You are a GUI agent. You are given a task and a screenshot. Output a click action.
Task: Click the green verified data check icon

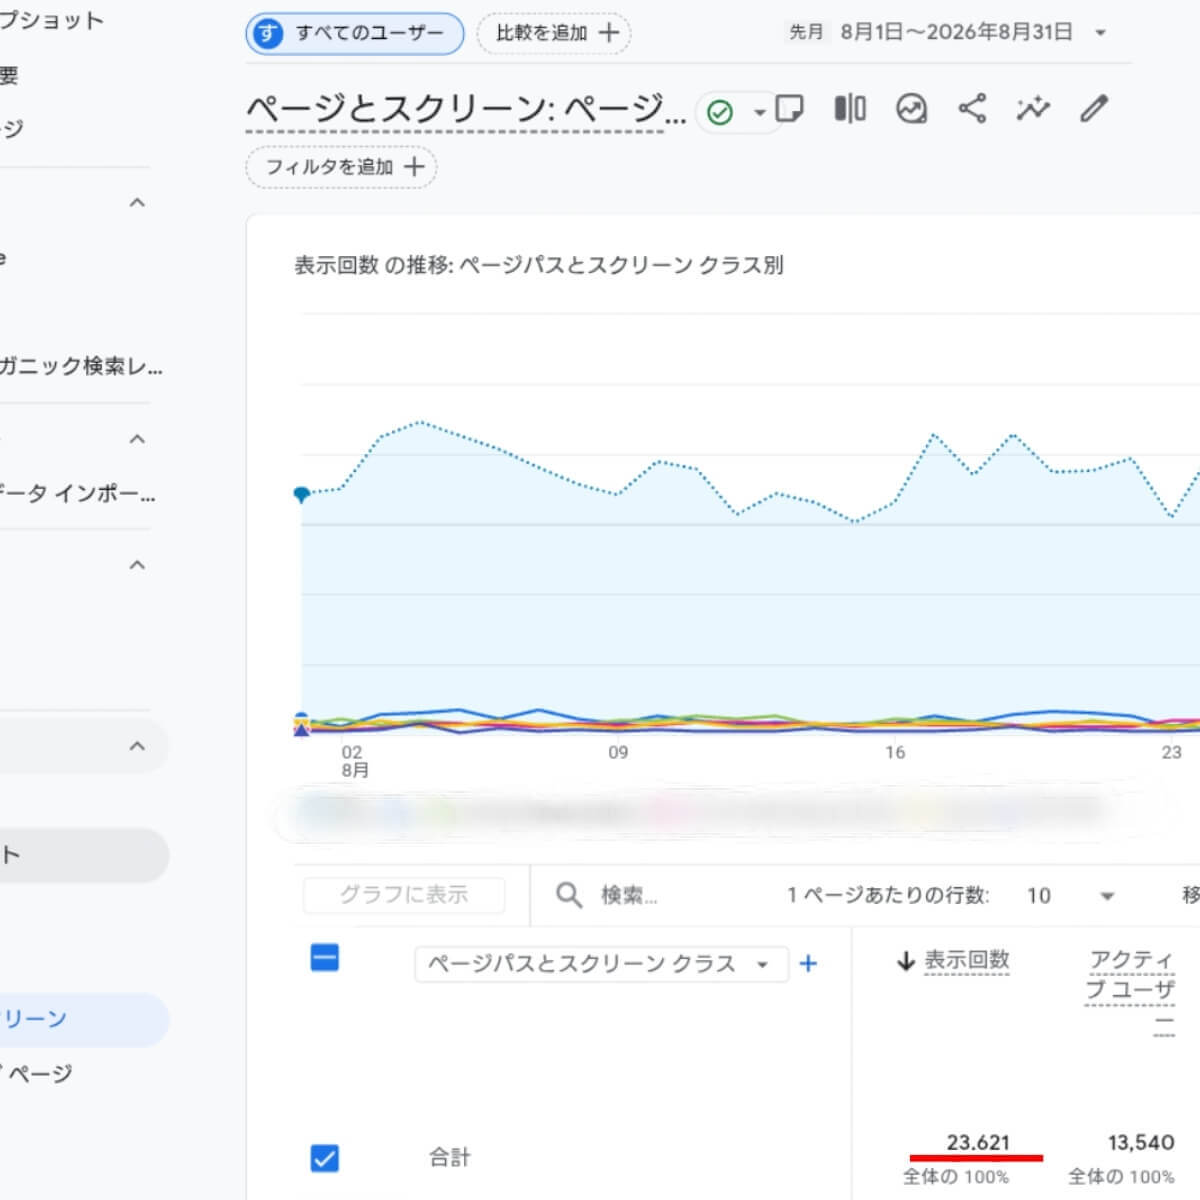coord(720,112)
